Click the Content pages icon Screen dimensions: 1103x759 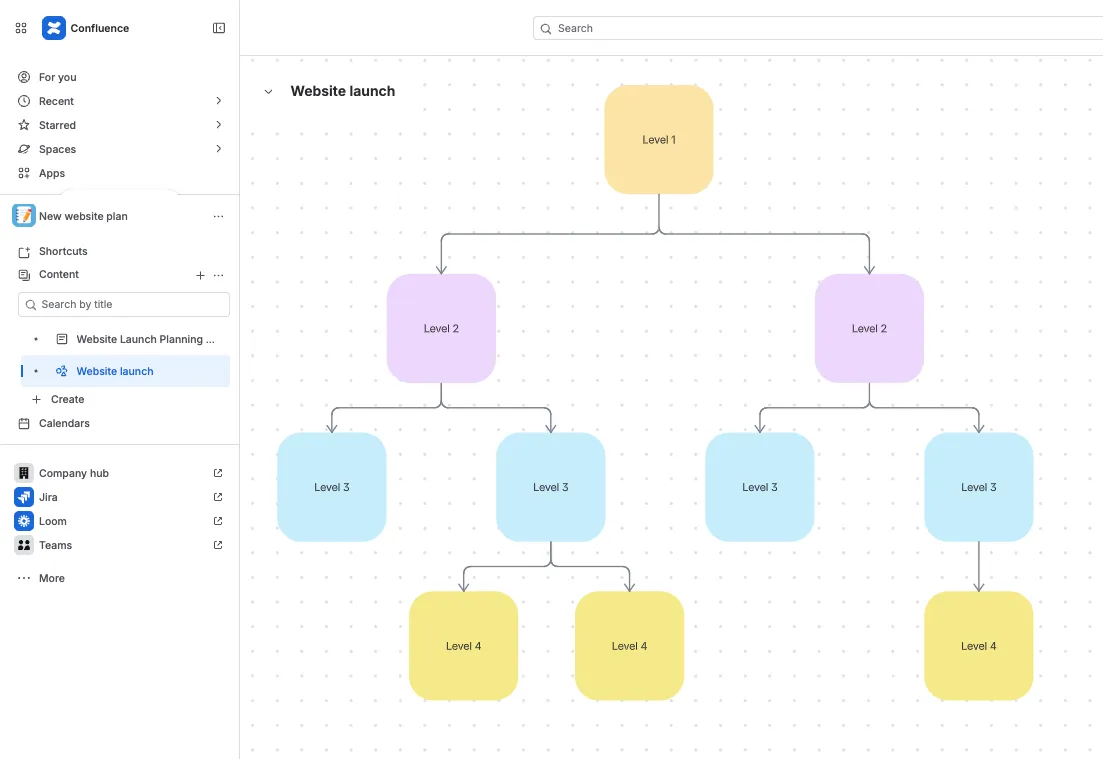24,275
